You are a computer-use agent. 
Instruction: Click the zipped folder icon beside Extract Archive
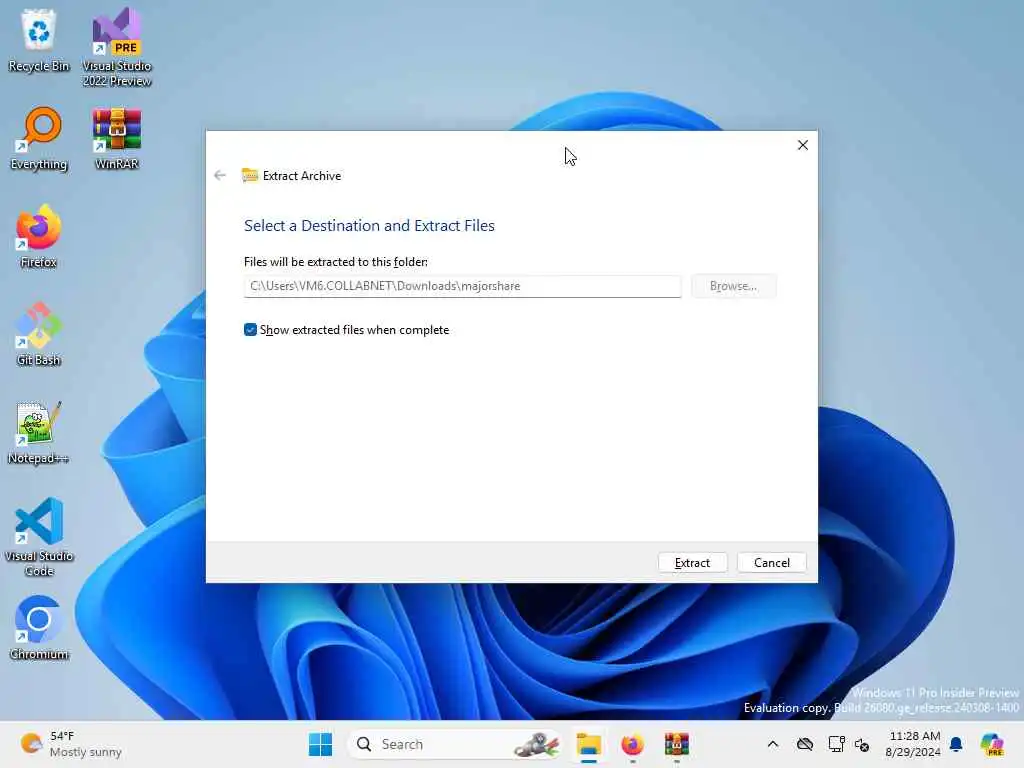click(x=249, y=175)
